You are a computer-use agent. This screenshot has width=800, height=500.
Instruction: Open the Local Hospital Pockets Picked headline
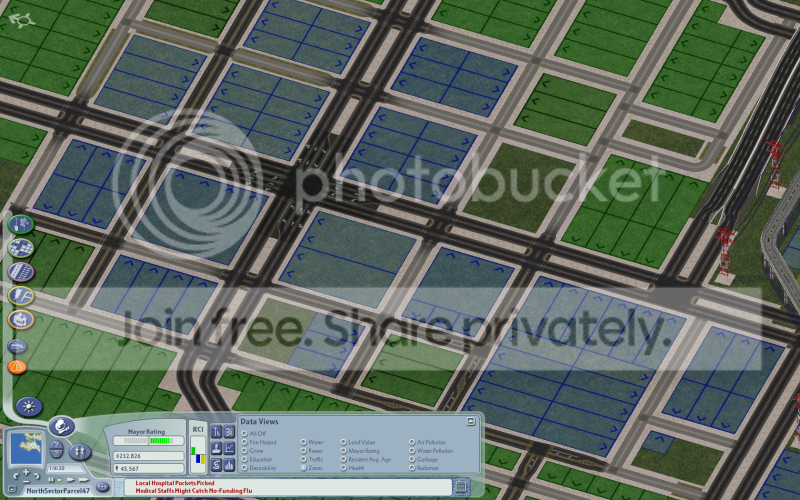point(175,483)
